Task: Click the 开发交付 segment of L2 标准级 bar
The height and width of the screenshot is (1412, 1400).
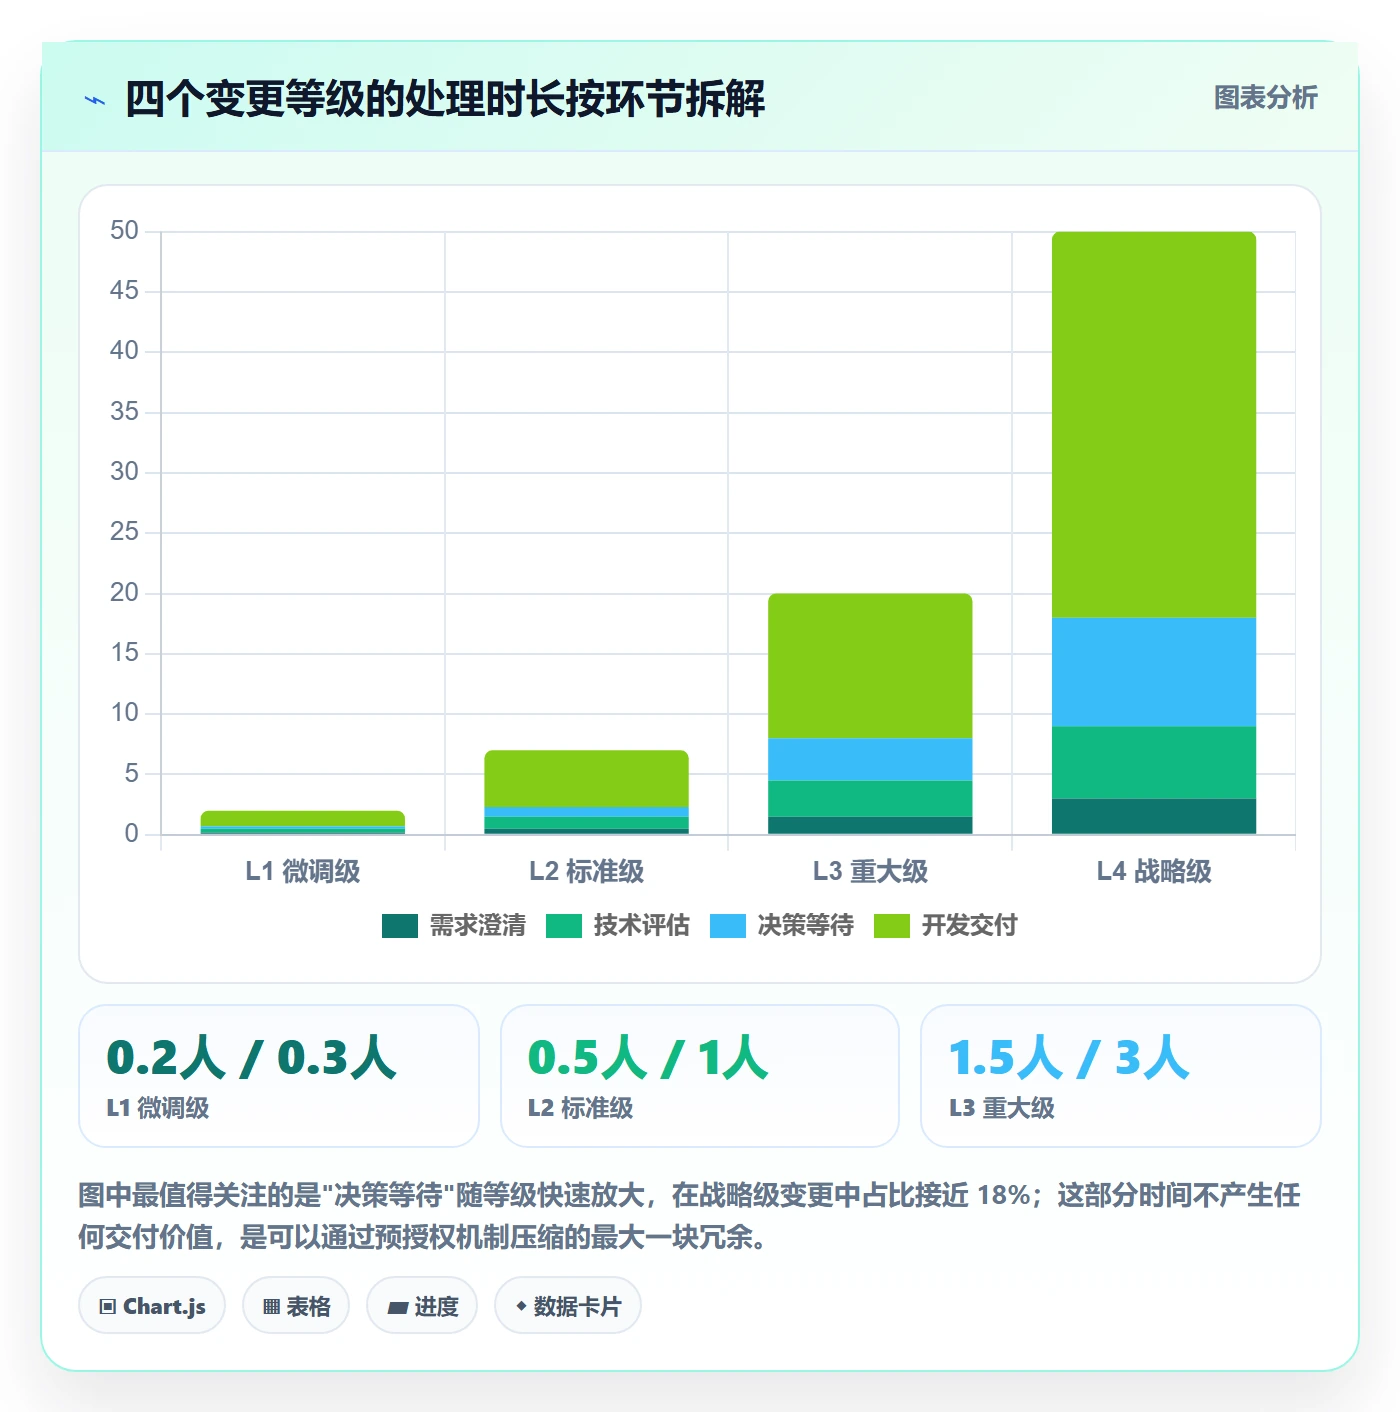Action: pos(586,779)
